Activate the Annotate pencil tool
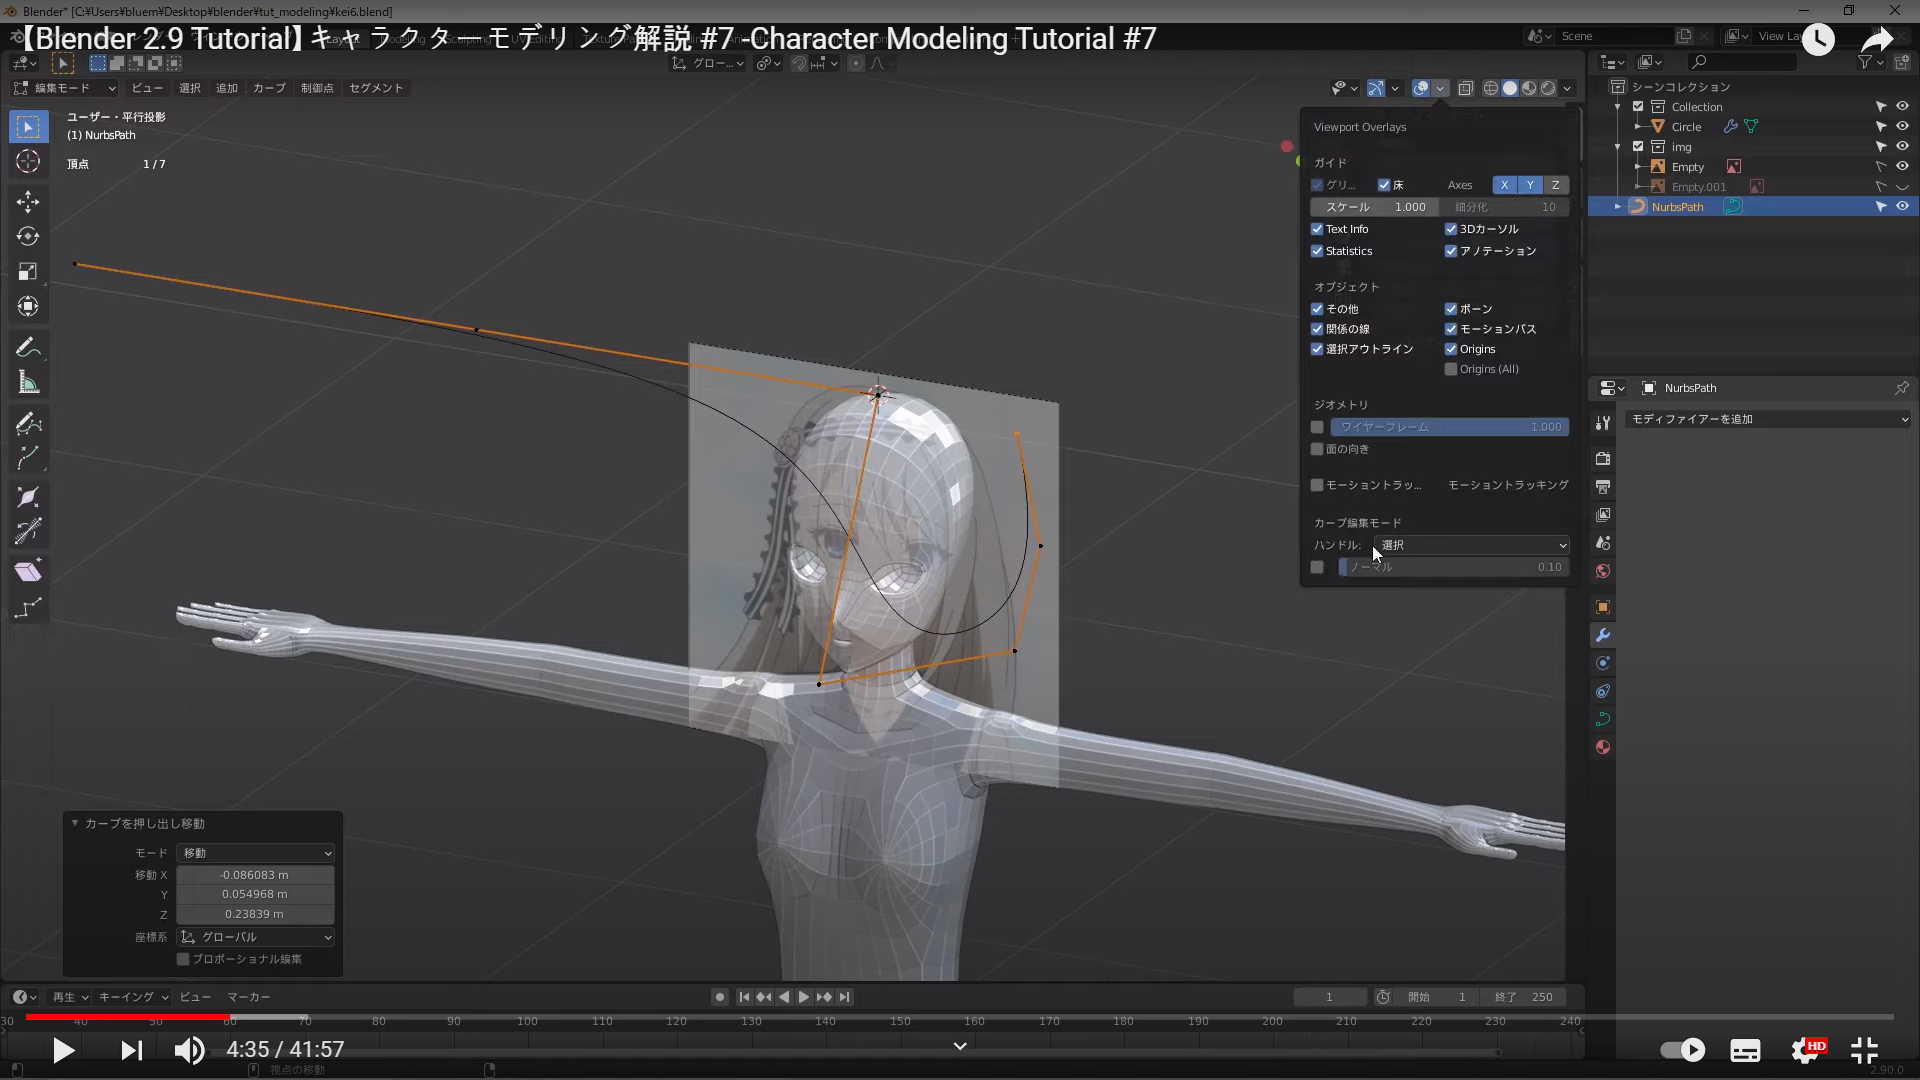 pos(28,348)
